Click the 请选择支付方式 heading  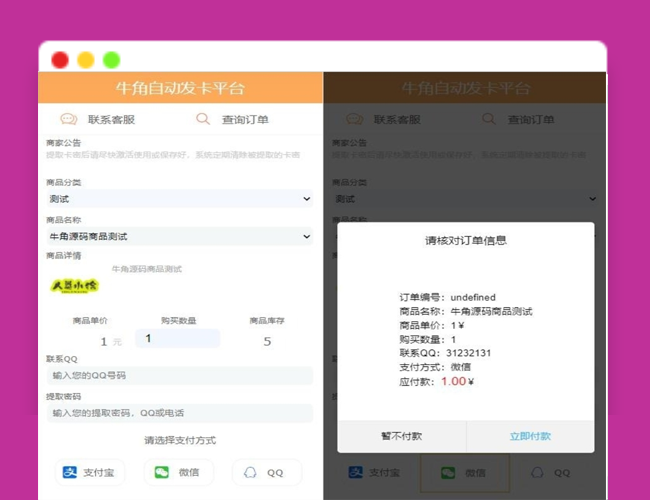(x=180, y=440)
